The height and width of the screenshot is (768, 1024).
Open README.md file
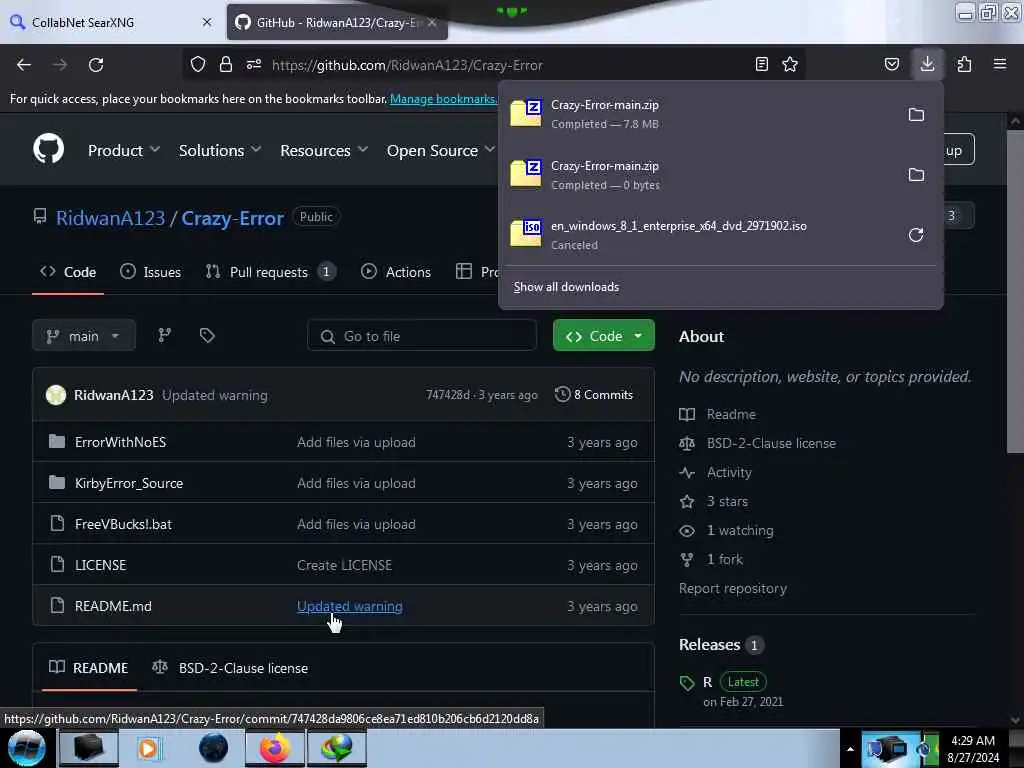pos(113,606)
